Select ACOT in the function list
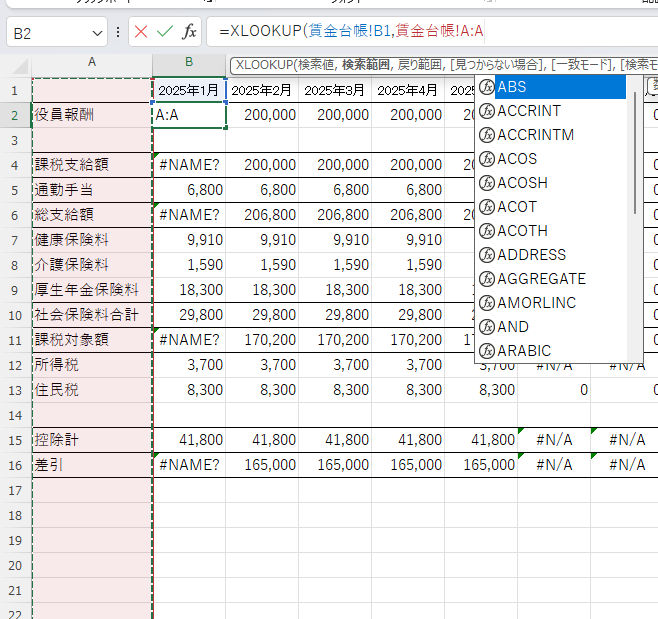 [553, 206]
